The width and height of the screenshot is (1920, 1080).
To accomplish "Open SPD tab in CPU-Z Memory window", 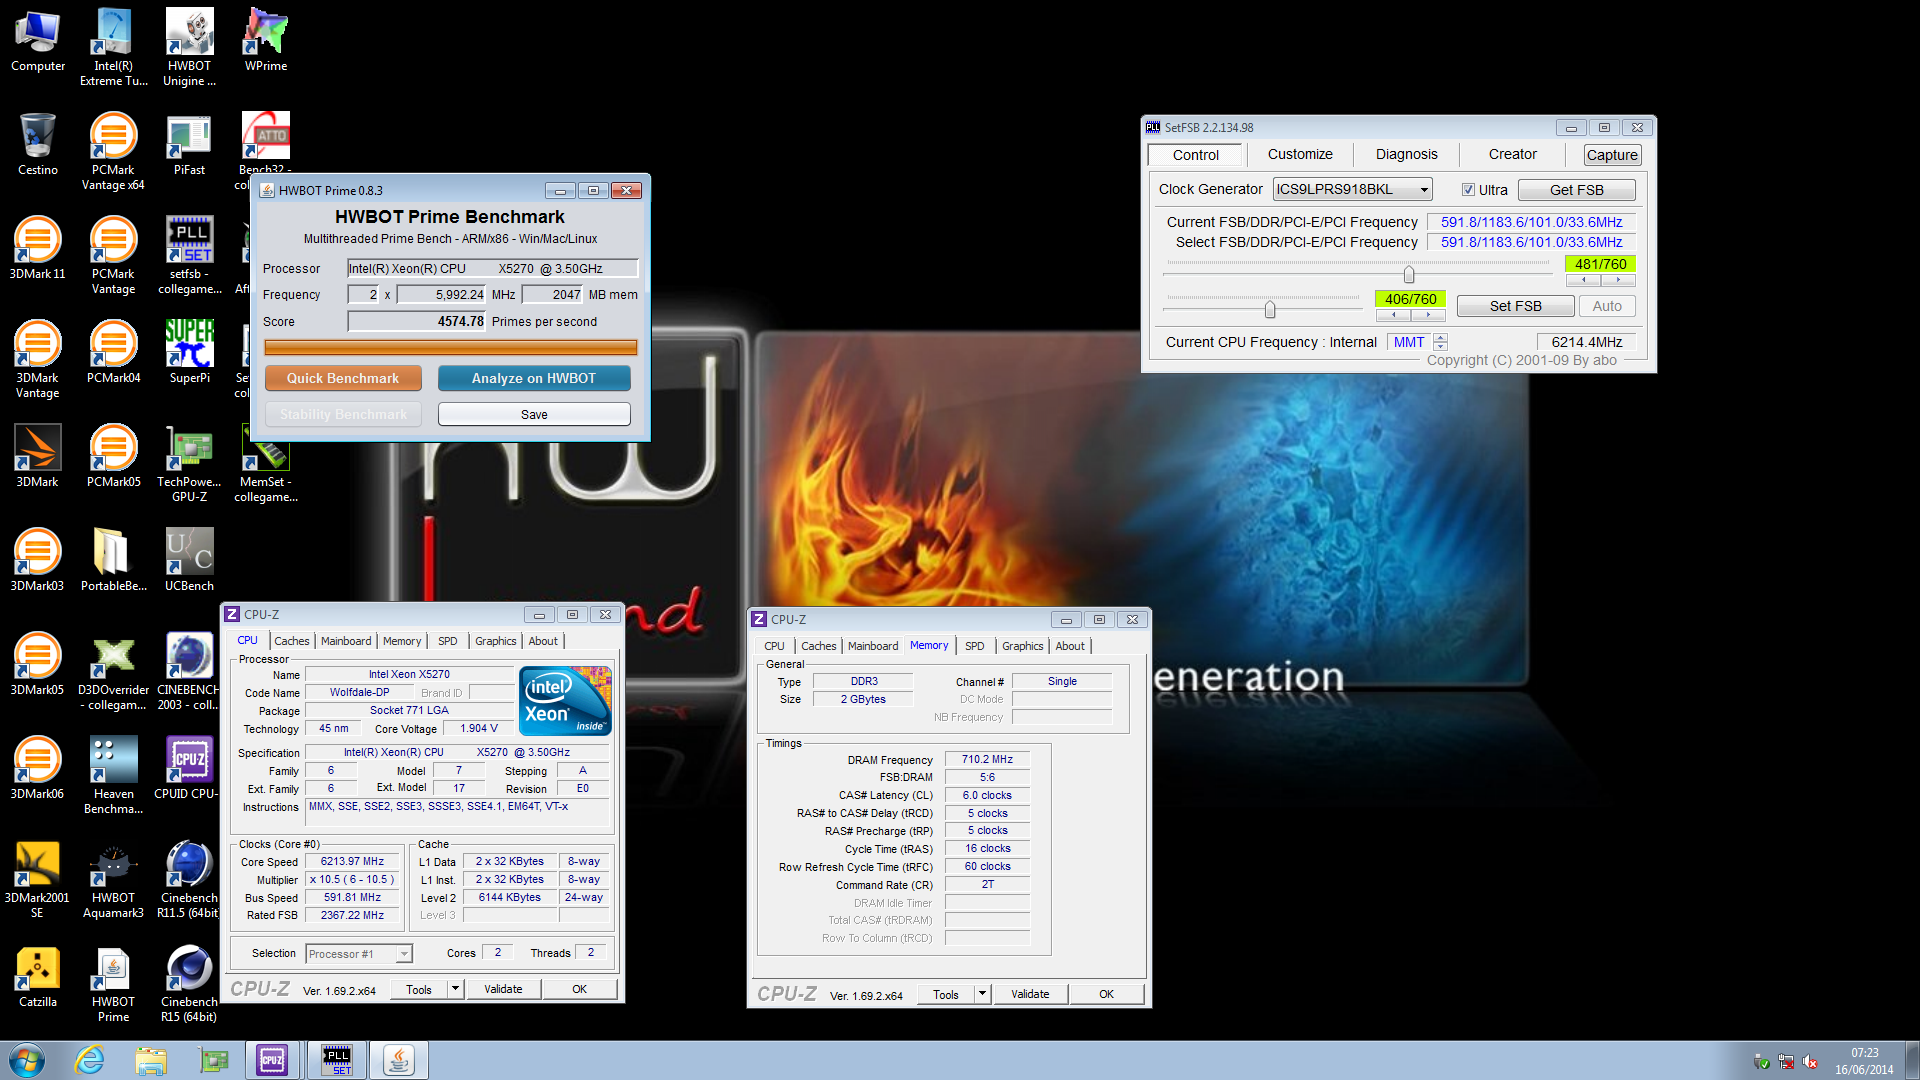I will (x=974, y=646).
